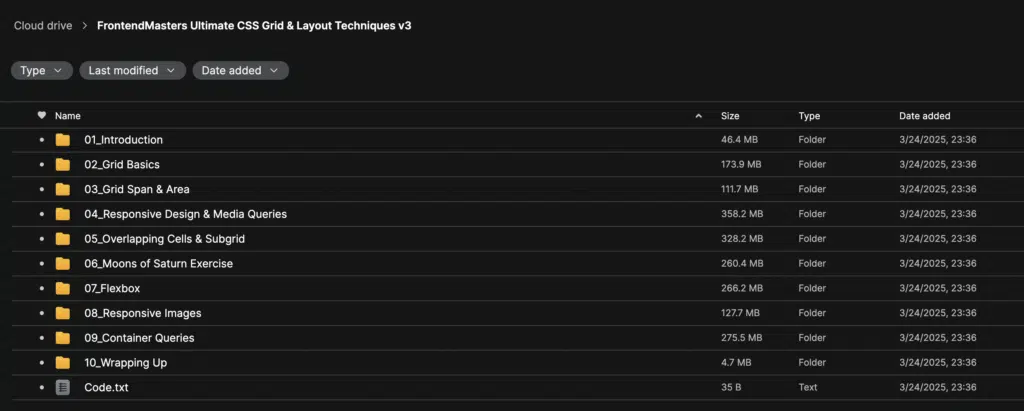Screen dimensions: 1024x411
Task: Sort by the Size column header
Action: [x=730, y=116]
